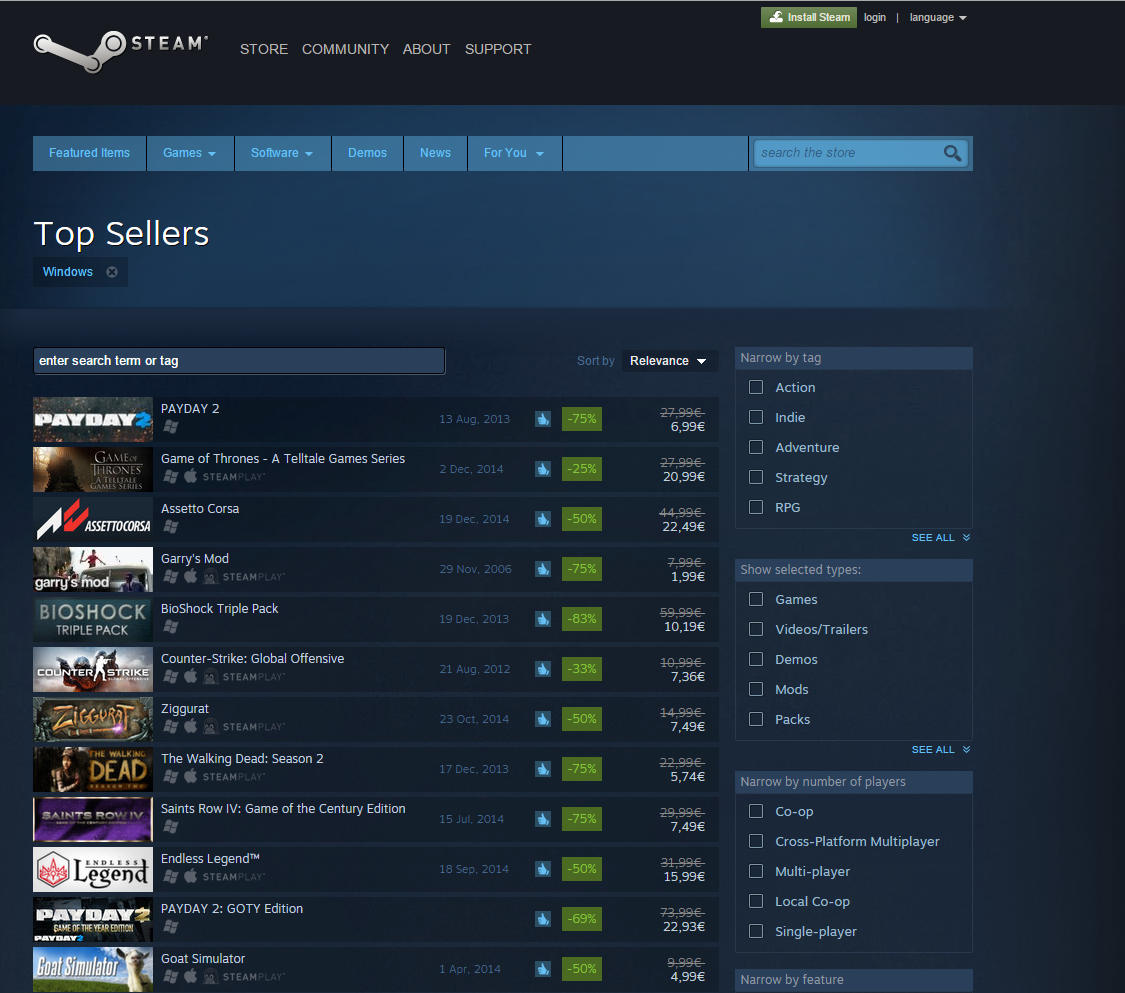The height and width of the screenshot is (993, 1125).
Task: Click the -75% discount badge on PAYDAY 2
Action: coord(582,419)
